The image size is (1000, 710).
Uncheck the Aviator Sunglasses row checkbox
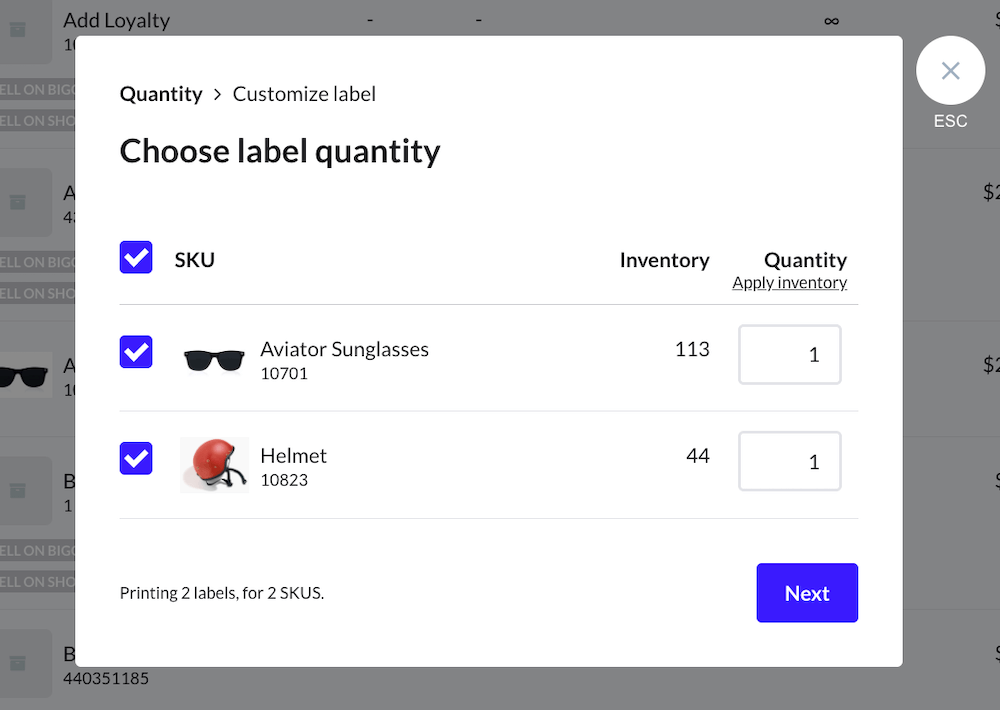(136, 352)
